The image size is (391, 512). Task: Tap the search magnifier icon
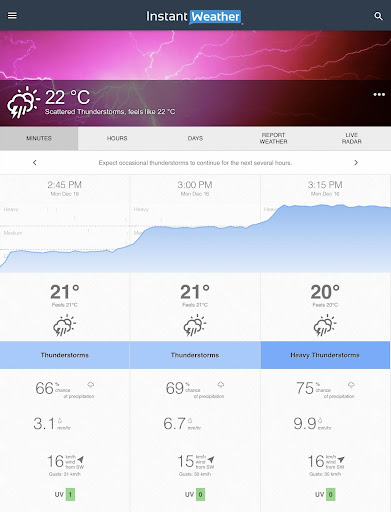[378, 16]
